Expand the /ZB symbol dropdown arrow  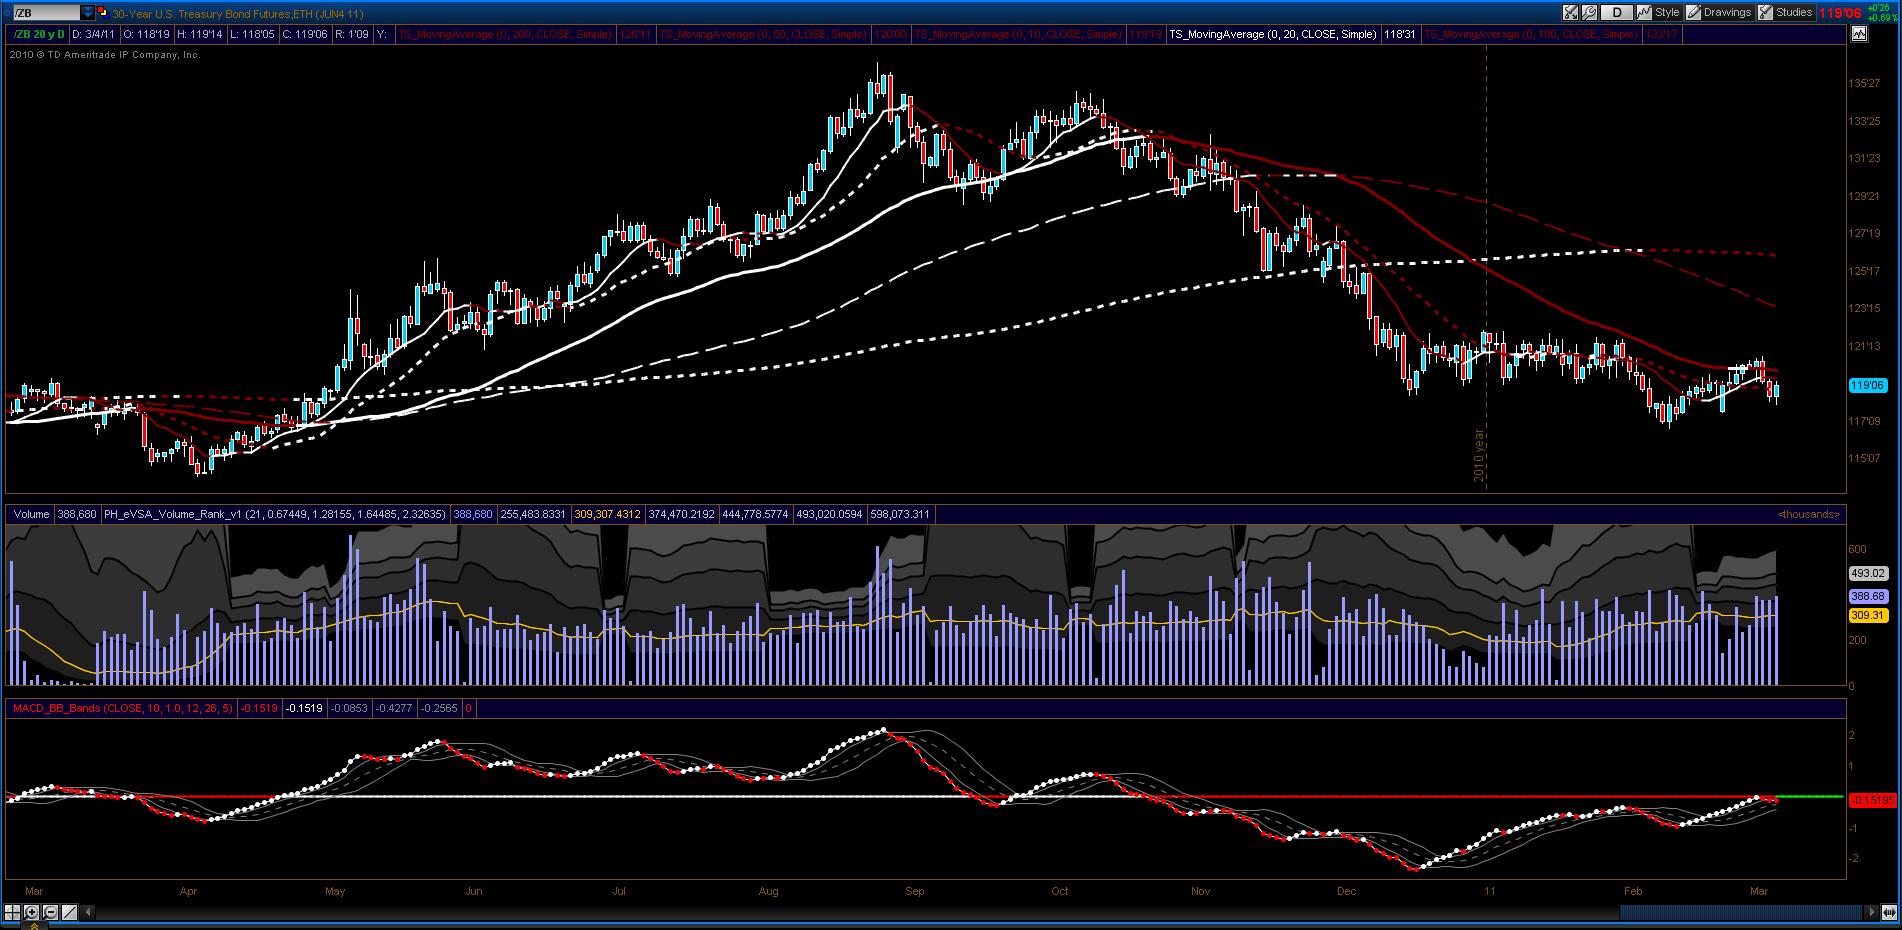click(88, 13)
